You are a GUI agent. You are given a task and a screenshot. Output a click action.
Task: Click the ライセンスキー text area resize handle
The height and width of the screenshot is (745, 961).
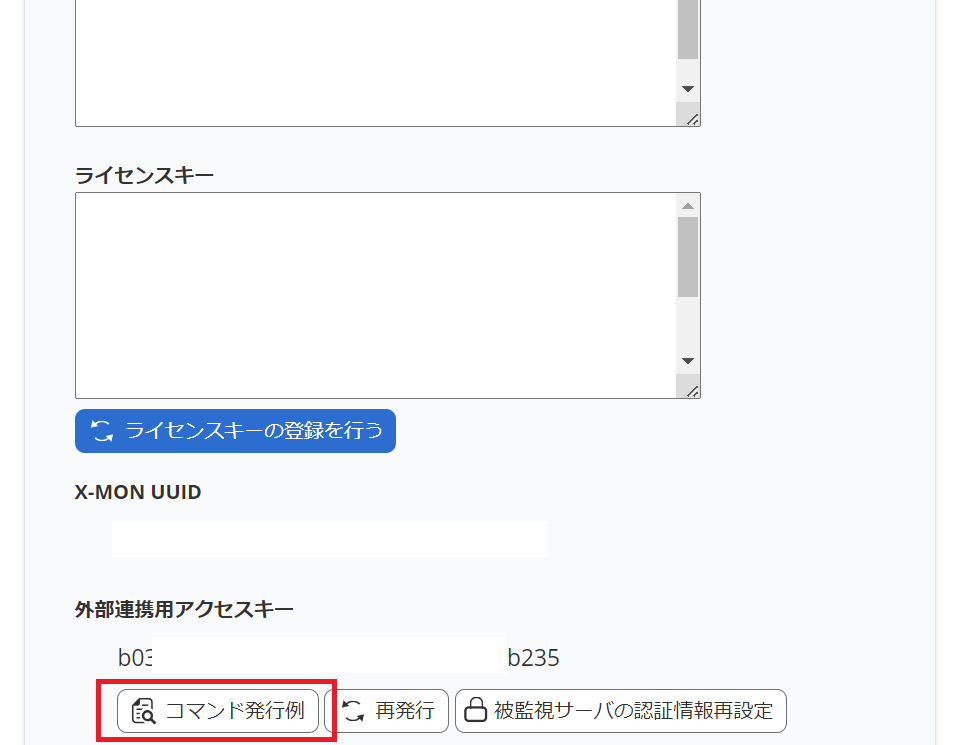pyautogui.click(x=692, y=390)
